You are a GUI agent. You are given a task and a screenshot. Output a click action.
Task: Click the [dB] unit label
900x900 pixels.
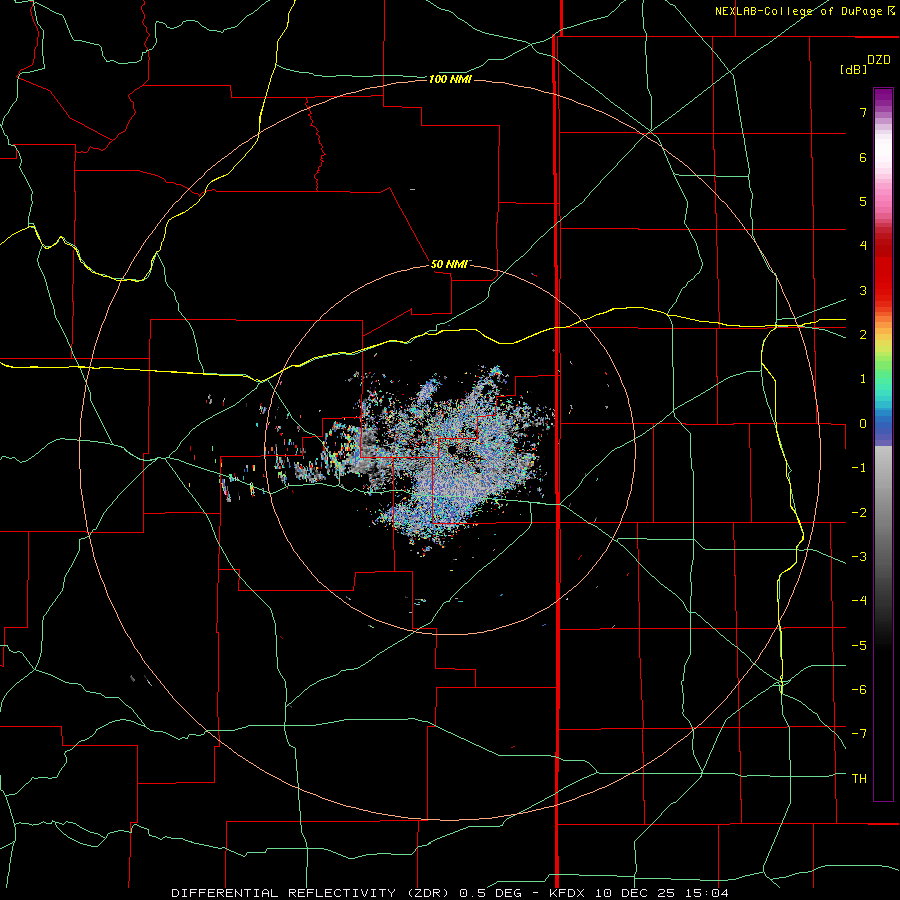coord(853,69)
